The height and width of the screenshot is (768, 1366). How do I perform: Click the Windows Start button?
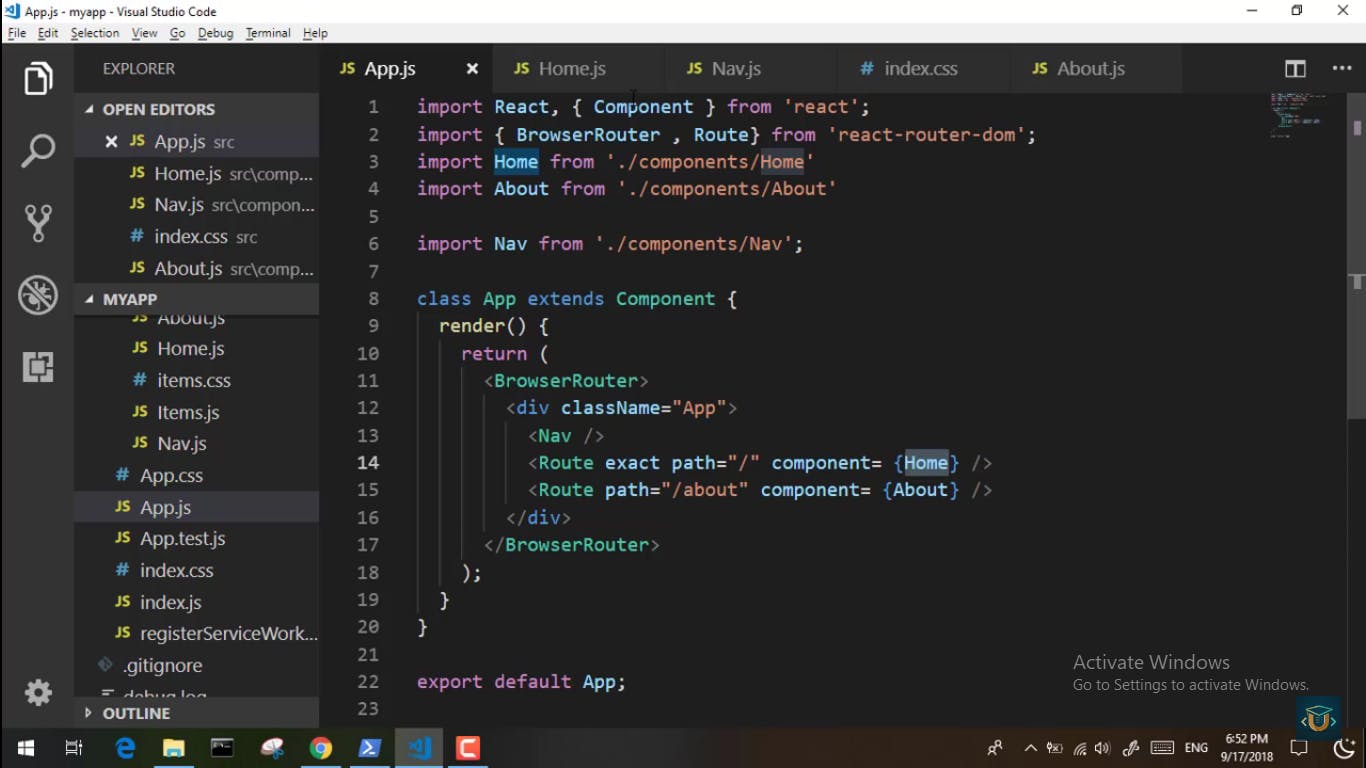click(26, 748)
